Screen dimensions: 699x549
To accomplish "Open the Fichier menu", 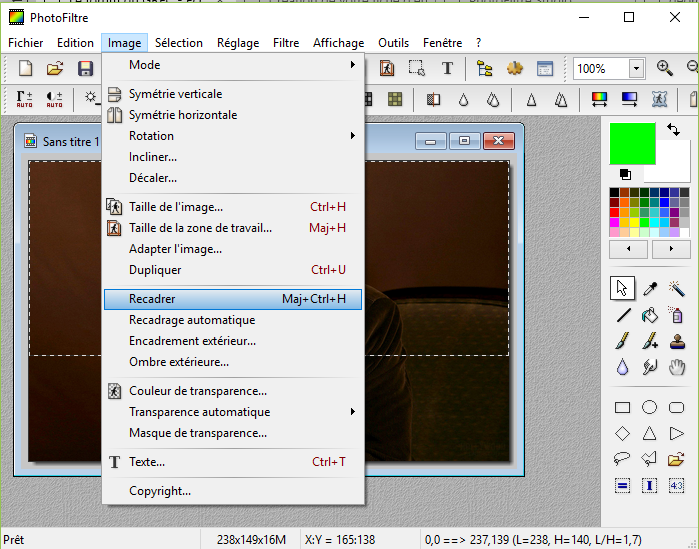I will point(26,43).
